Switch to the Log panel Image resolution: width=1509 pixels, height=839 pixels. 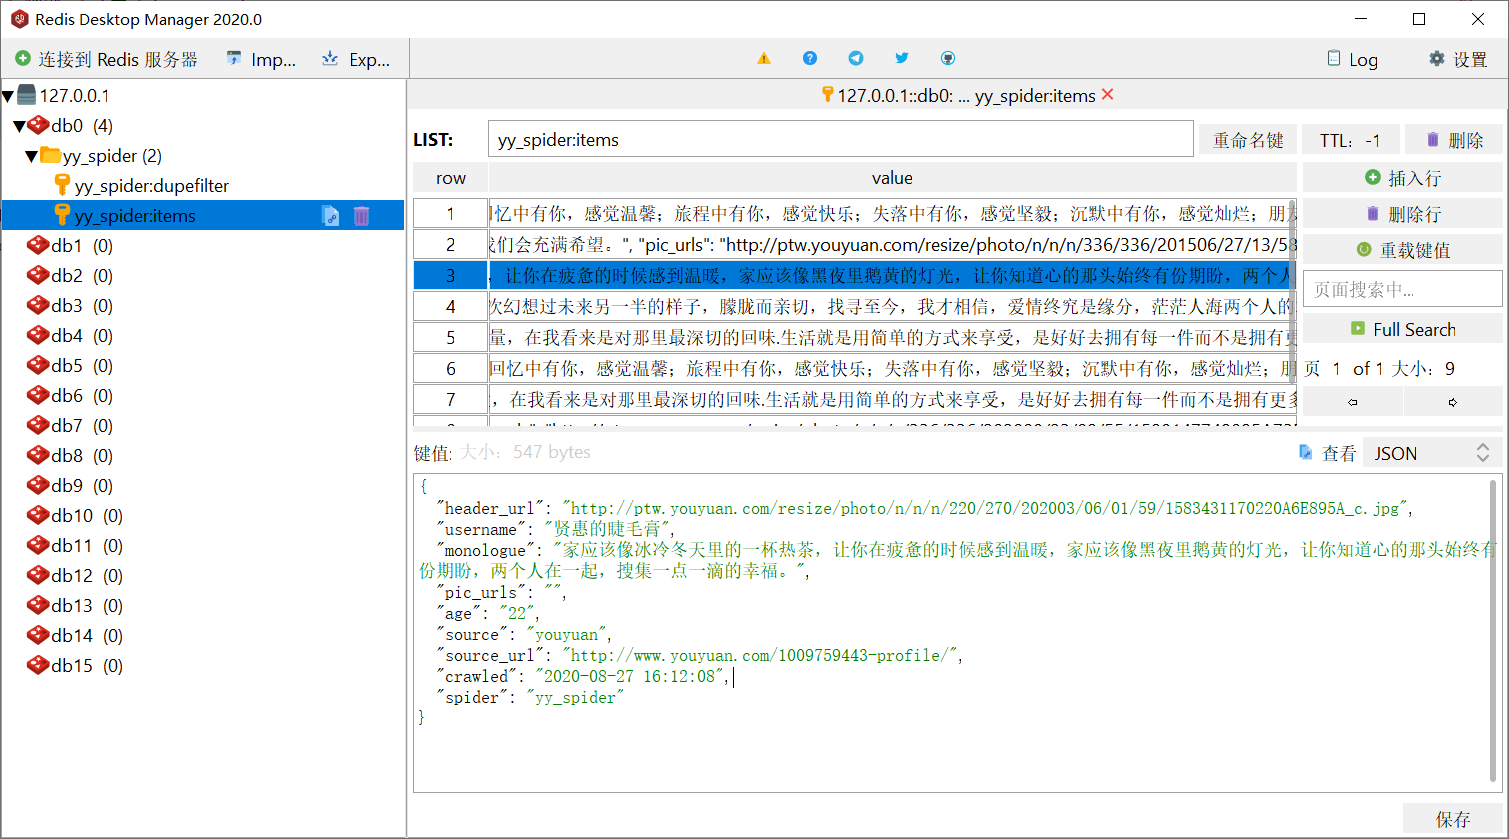[x=1352, y=59]
